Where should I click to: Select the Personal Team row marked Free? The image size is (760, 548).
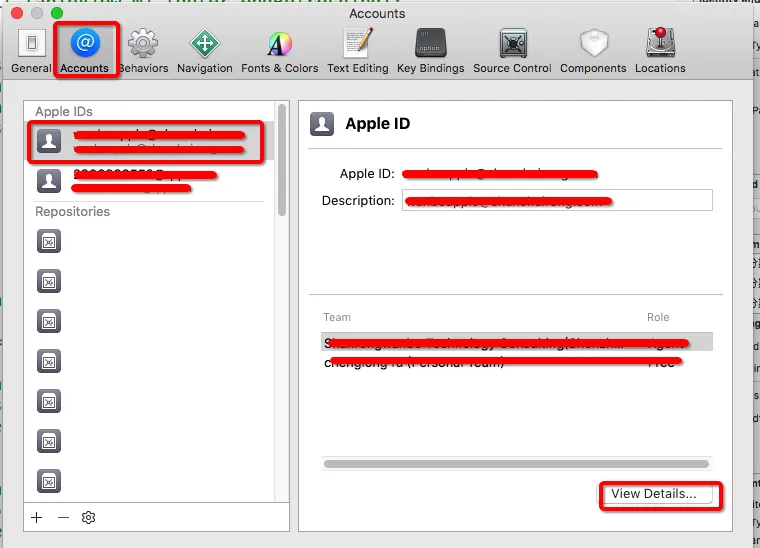click(517, 362)
